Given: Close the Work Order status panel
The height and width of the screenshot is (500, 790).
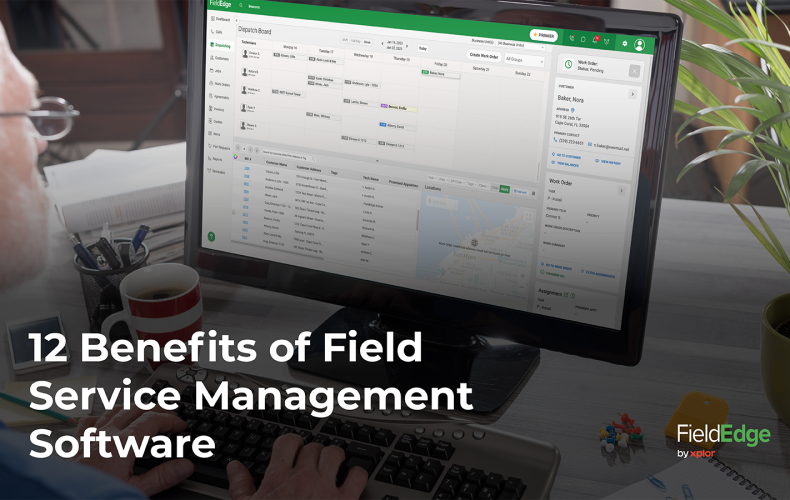Looking at the screenshot, I should 634,71.
